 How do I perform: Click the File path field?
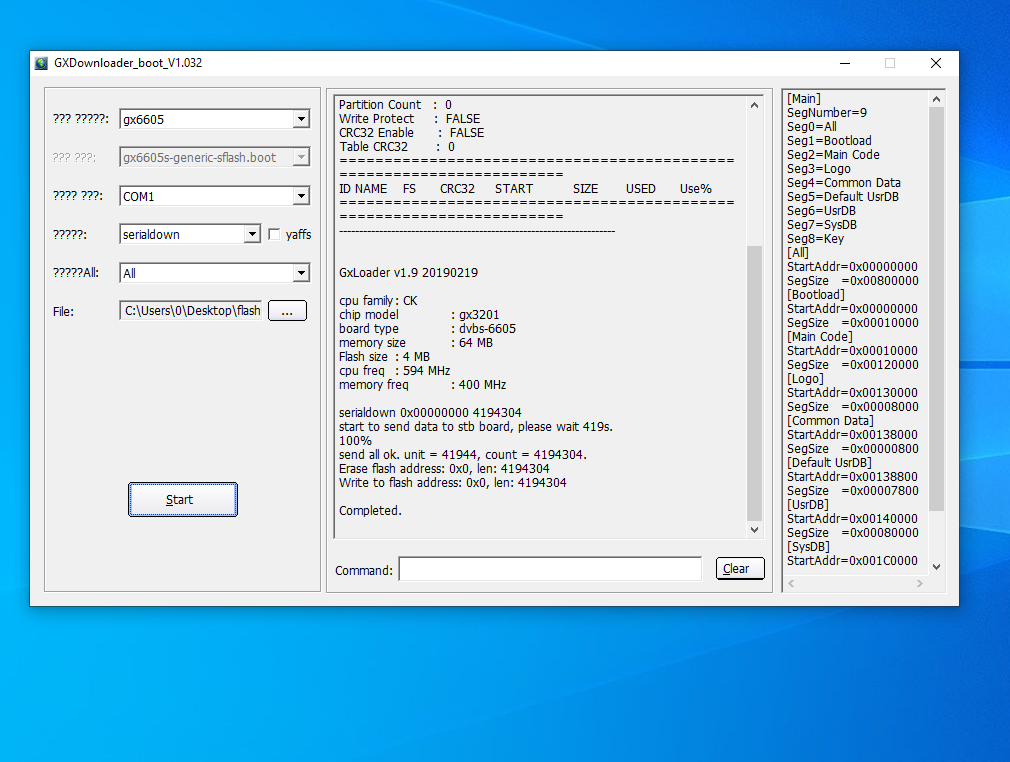tap(191, 311)
